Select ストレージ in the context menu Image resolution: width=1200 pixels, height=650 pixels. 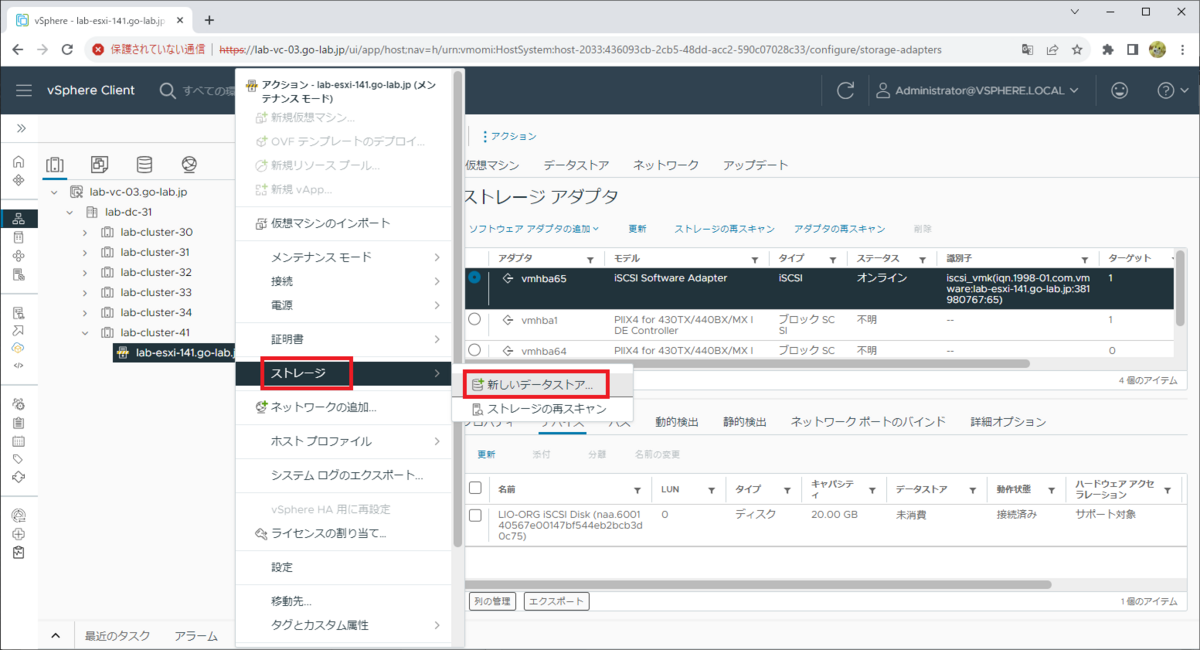coord(344,374)
